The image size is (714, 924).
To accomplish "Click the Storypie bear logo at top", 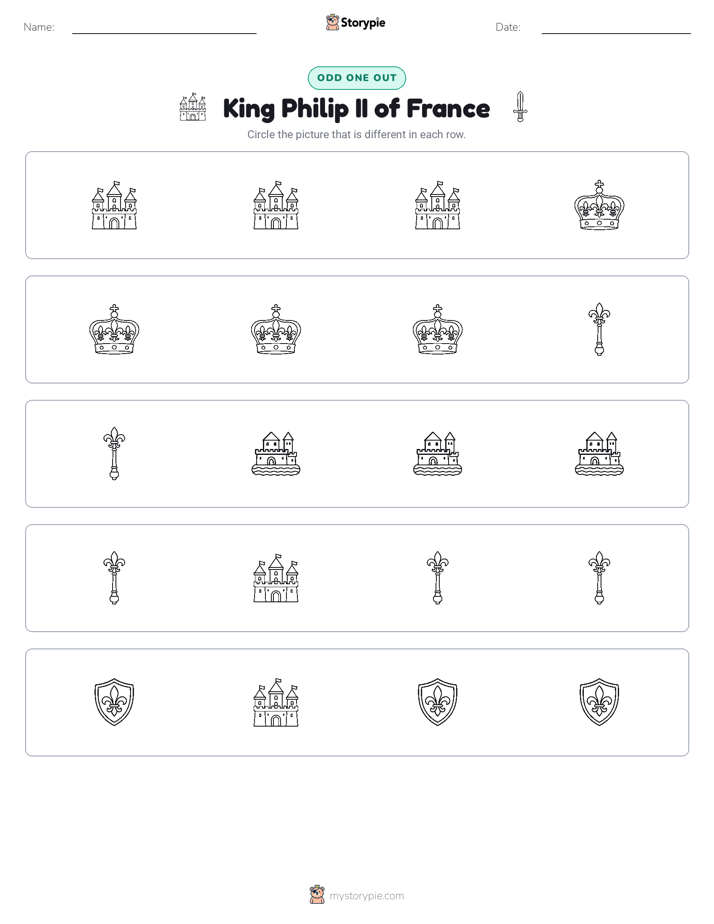I will tap(333, 22).
